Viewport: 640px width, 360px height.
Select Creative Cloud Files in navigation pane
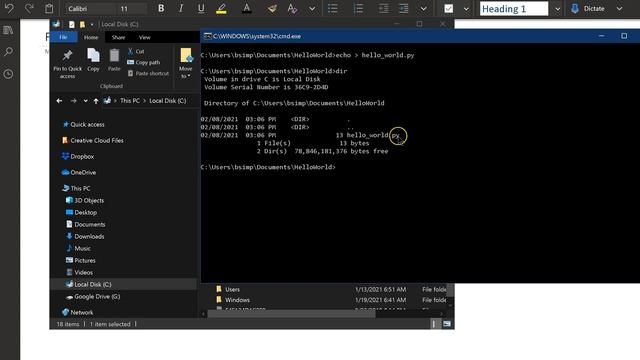[93, 140]
